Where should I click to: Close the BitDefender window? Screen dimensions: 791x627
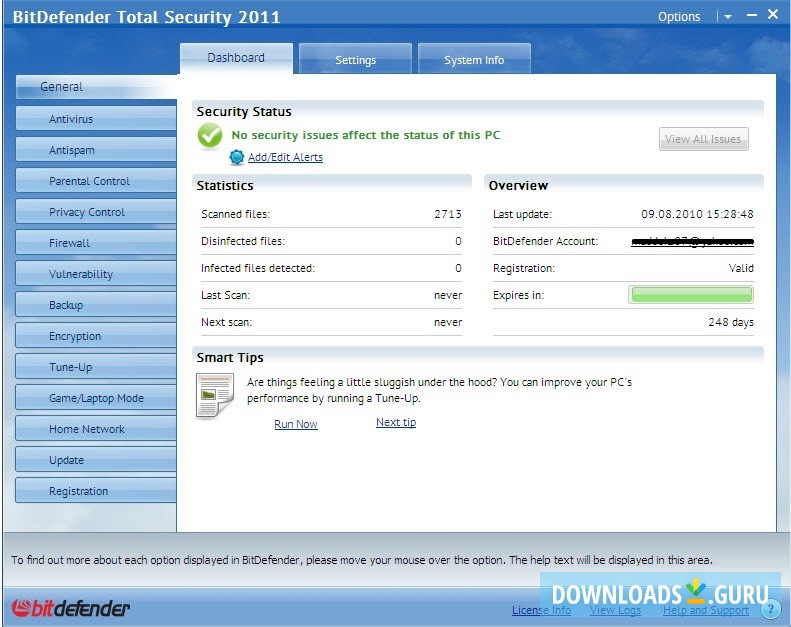pos(773,14)
